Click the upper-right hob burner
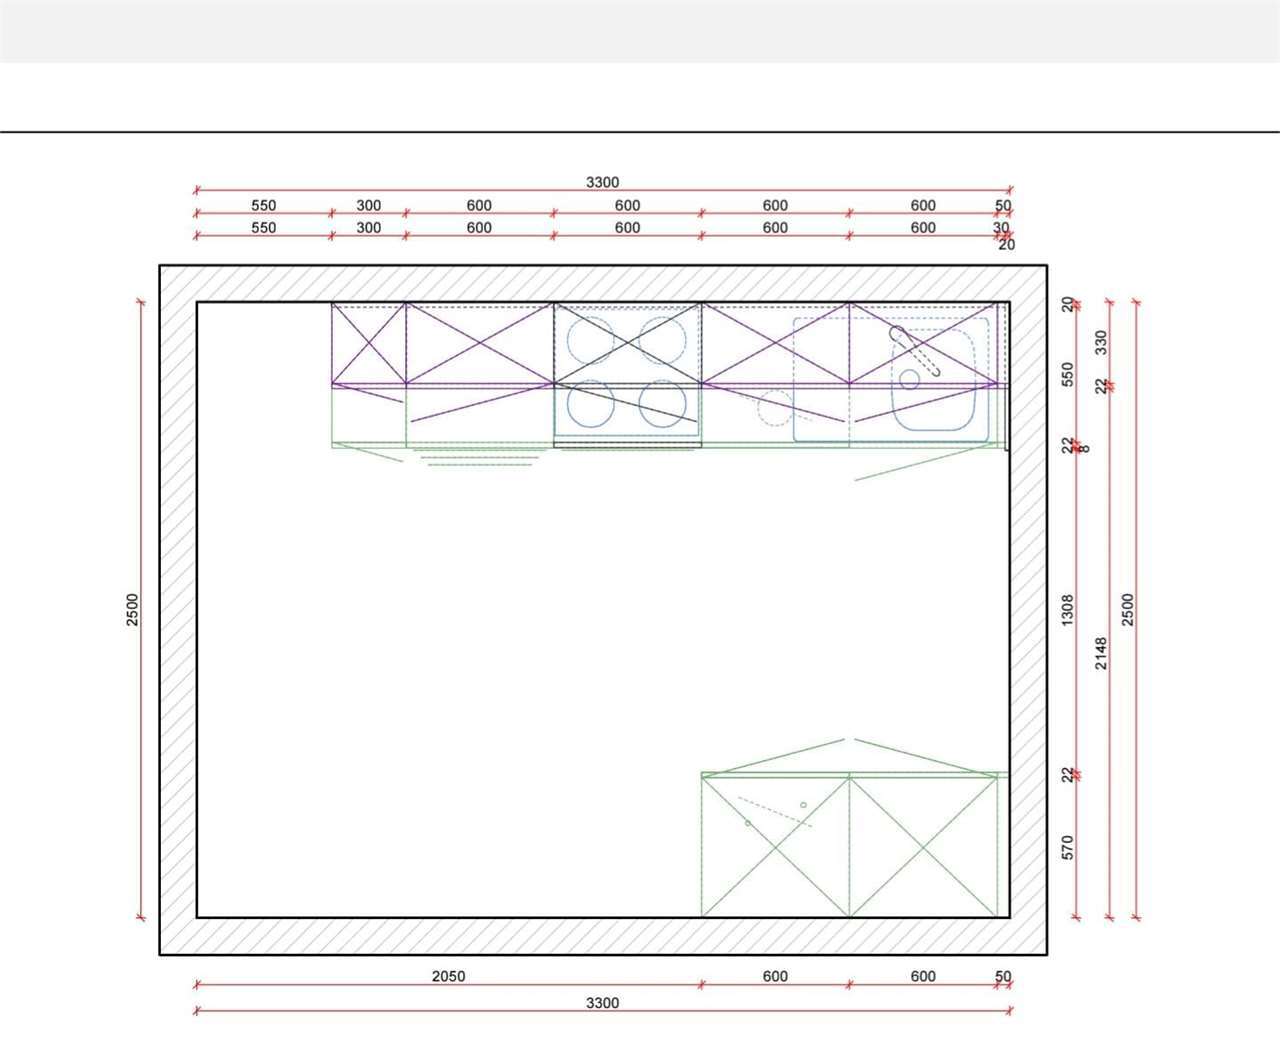The height and width of the screenshot is (1056, 1280). click(662, 340)
